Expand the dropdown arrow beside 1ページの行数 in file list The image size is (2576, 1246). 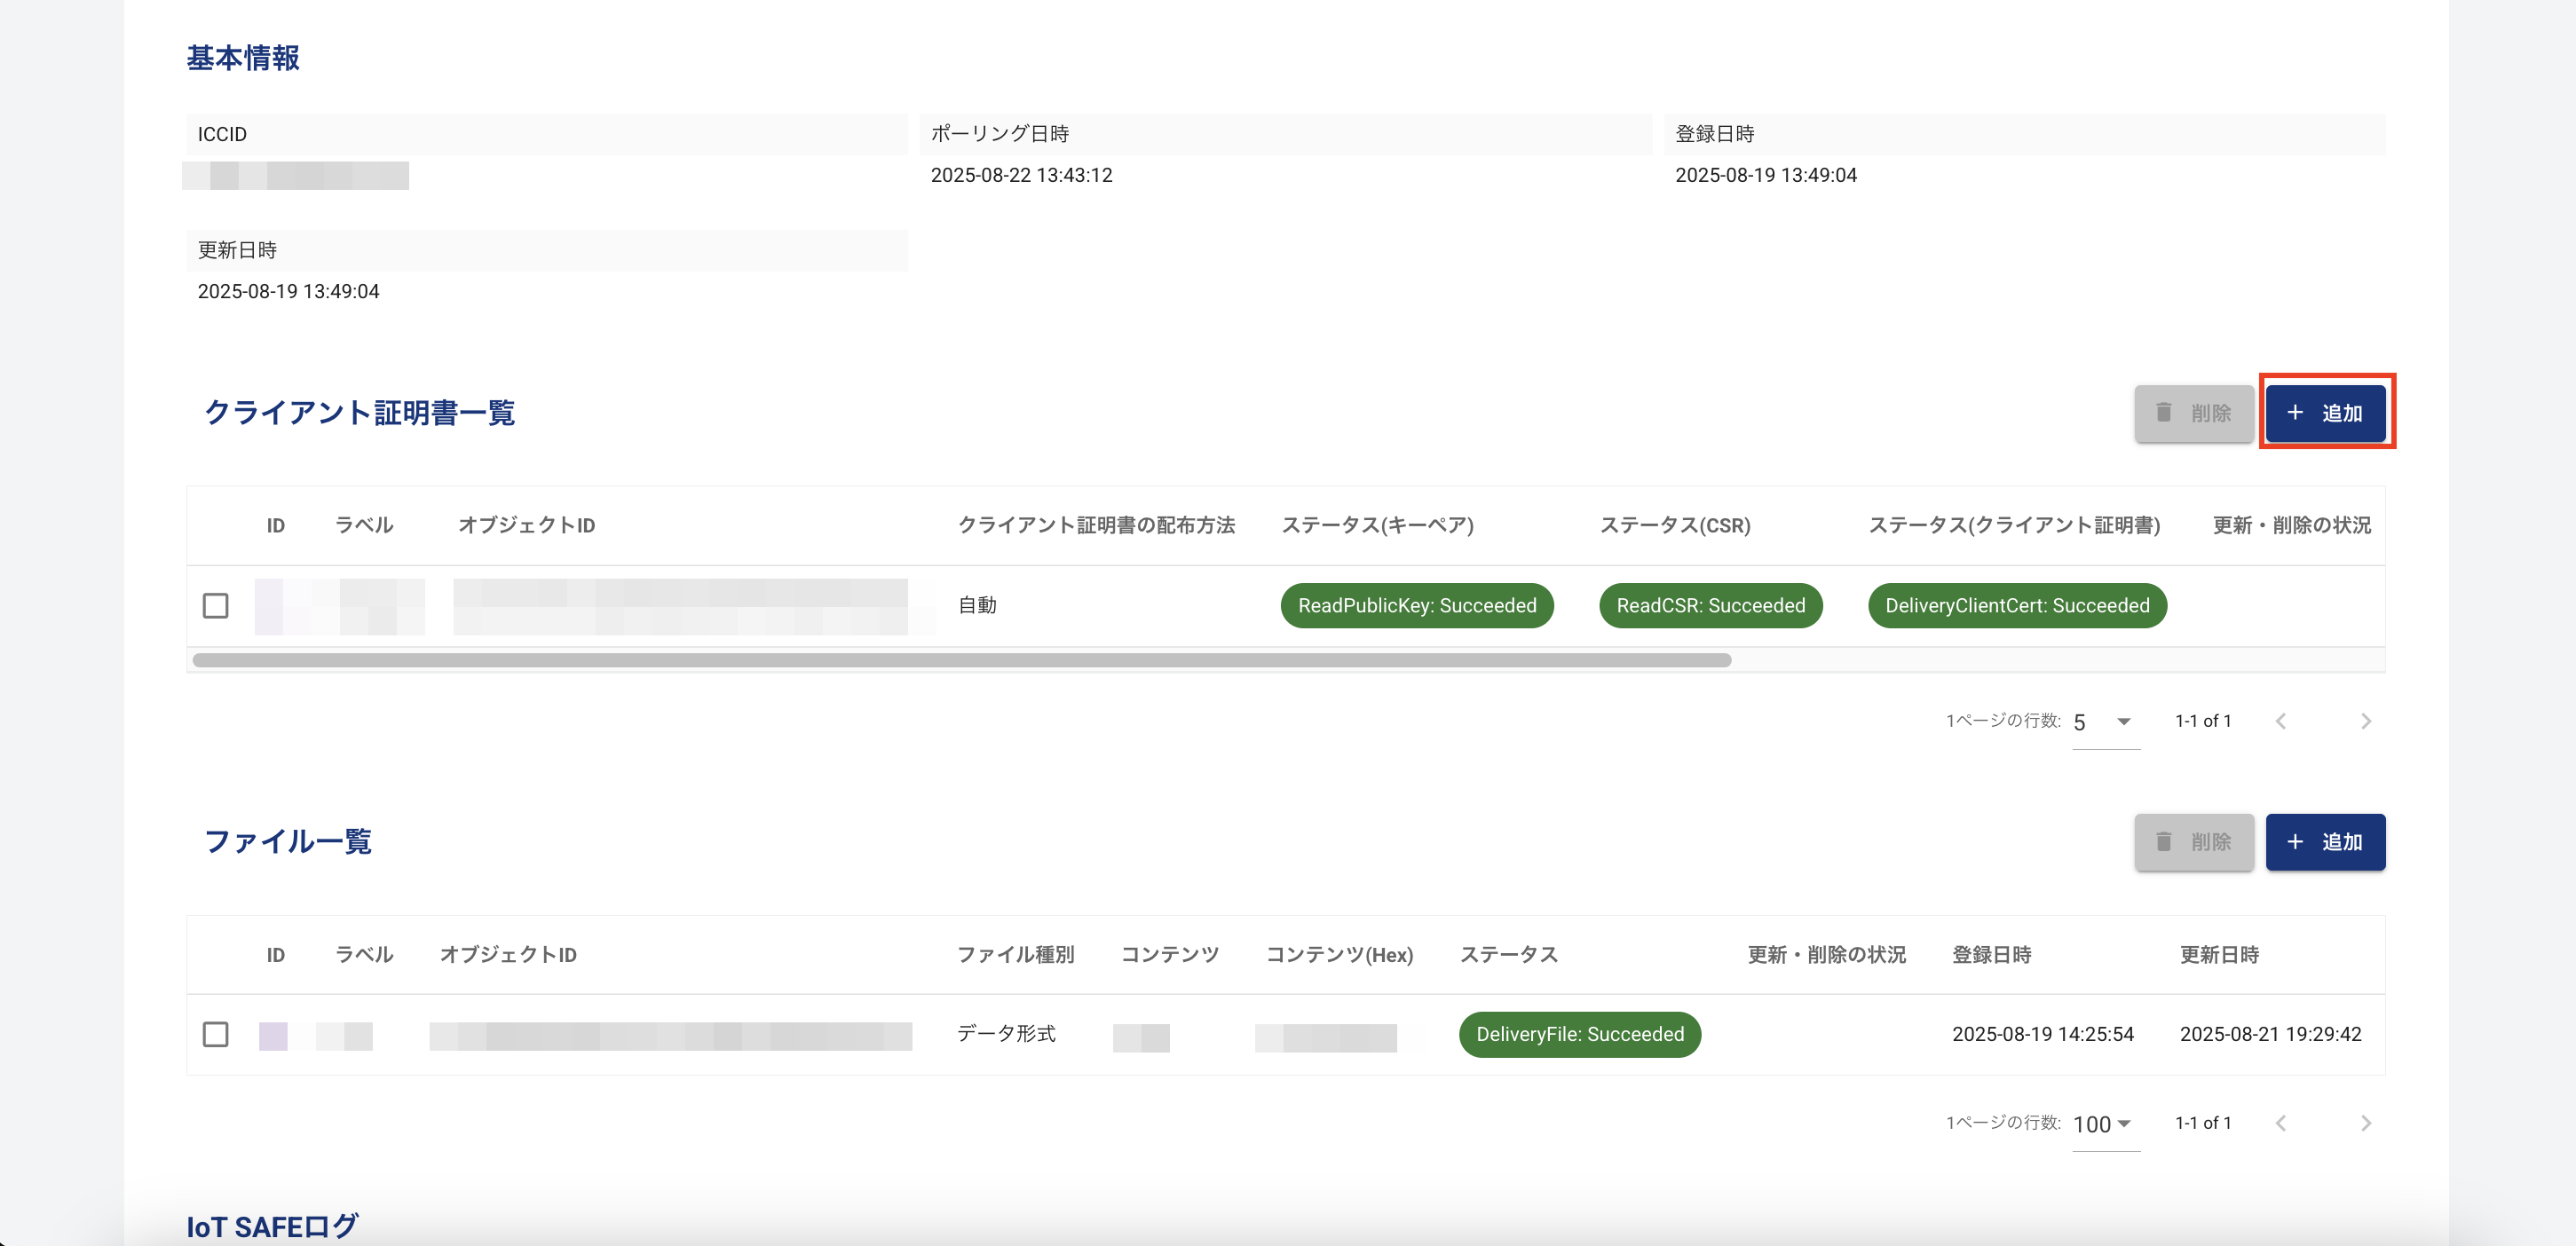point(2126,1124)
